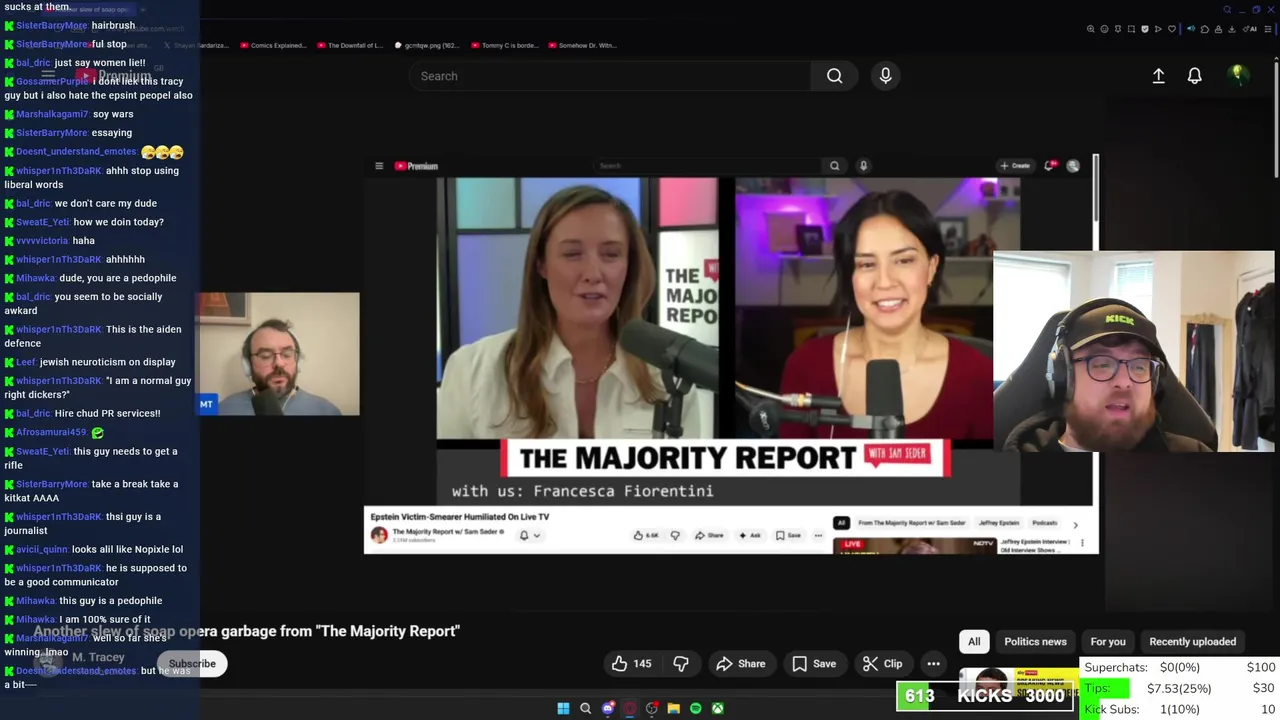Open Discord from the taskbar

point(608,708)
